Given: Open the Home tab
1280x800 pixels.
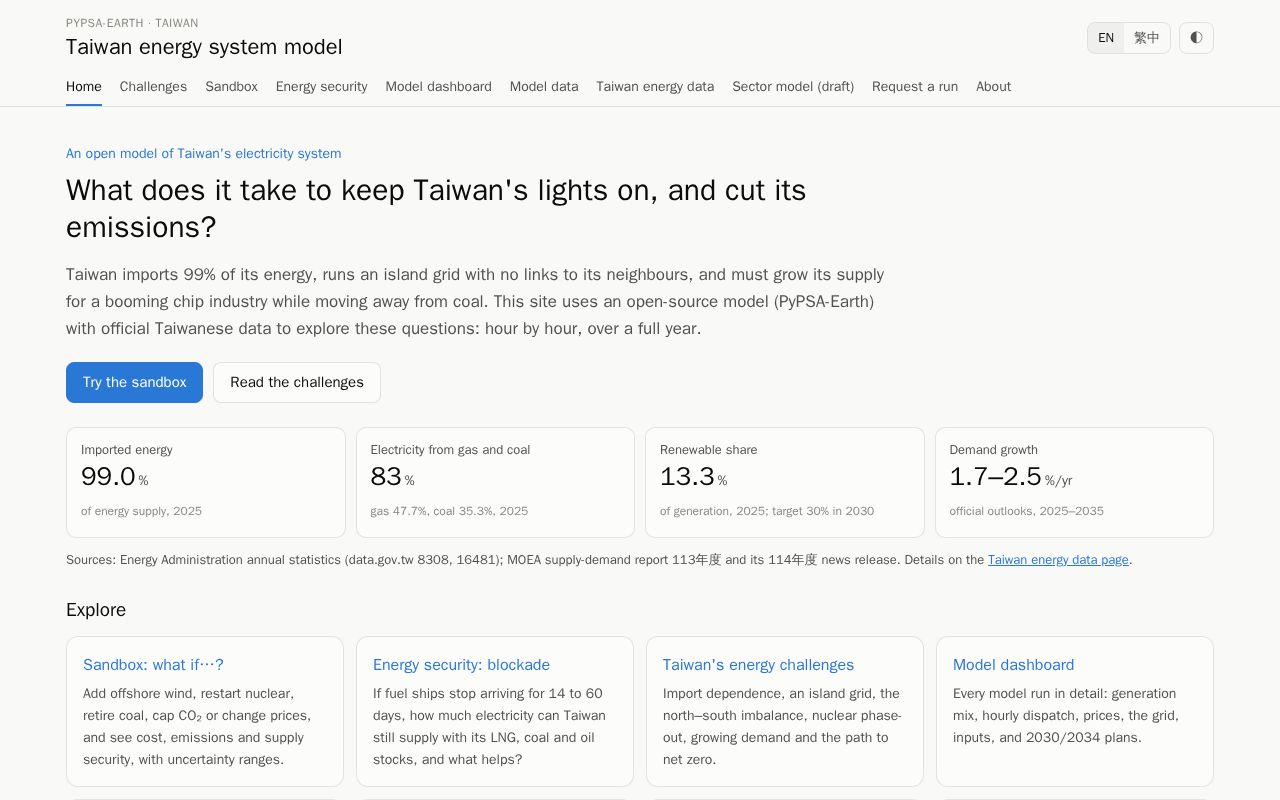Looking at the screenshot, I should [x=84, y=87].
